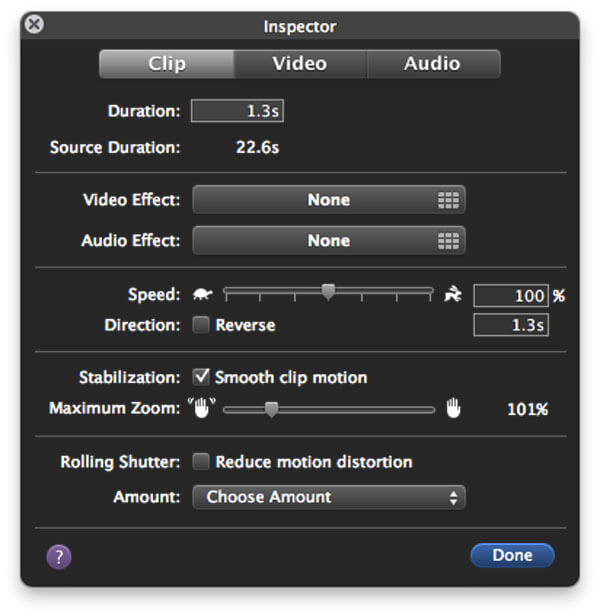Click the Speed slider handle
Image resolution: width=600 pixels, height=616 pixels.
pos(328,292)
